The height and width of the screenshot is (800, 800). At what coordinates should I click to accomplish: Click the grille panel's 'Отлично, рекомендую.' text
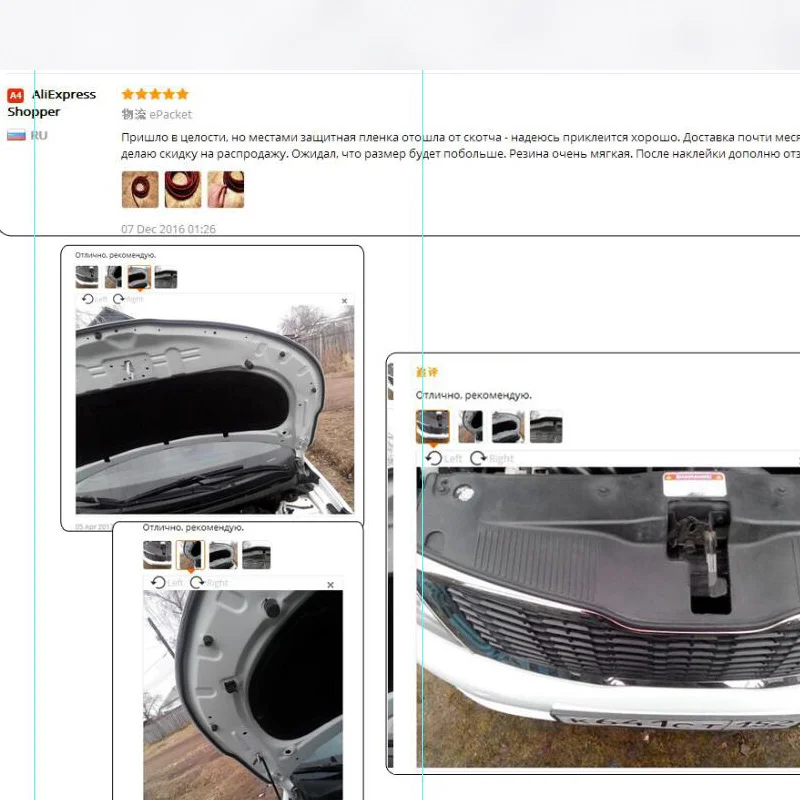(x=474, y=395)
